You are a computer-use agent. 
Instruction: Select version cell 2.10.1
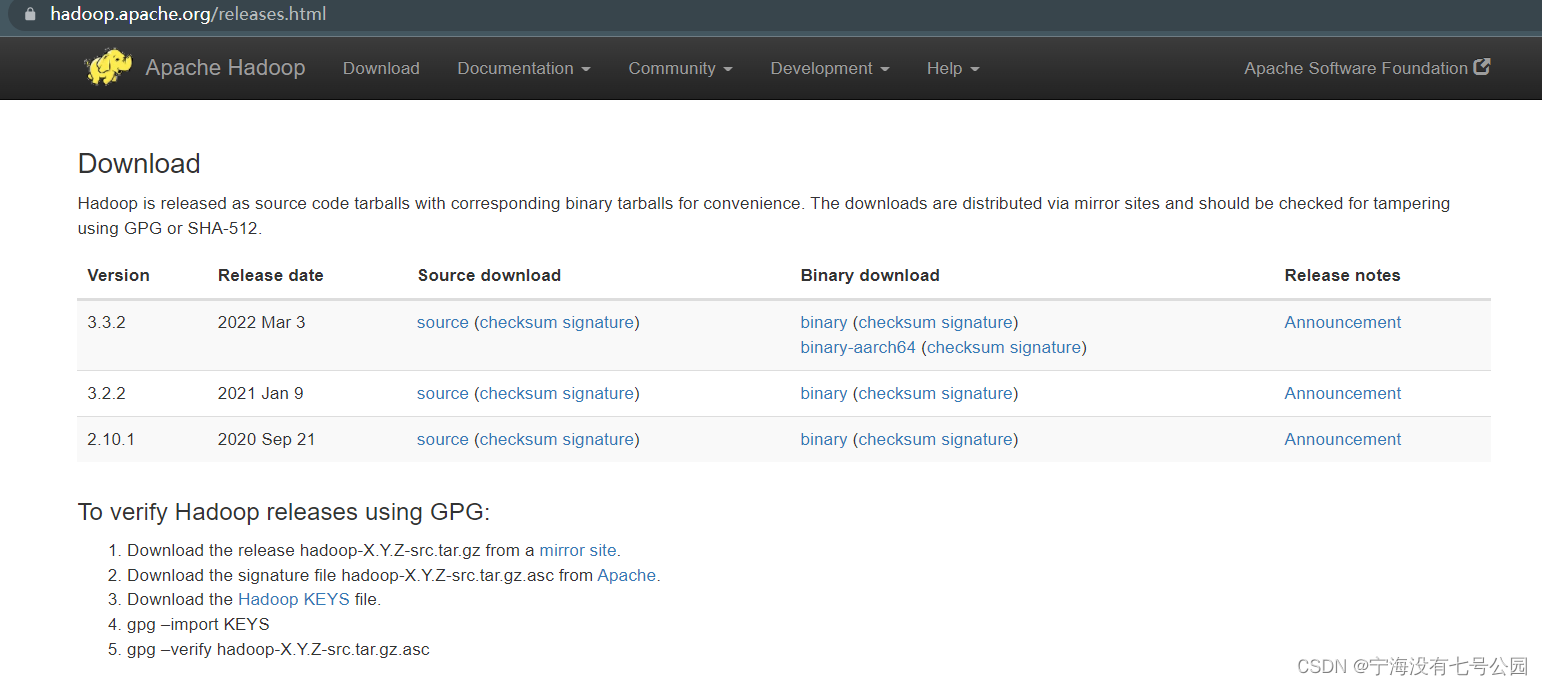coord(111,439)
